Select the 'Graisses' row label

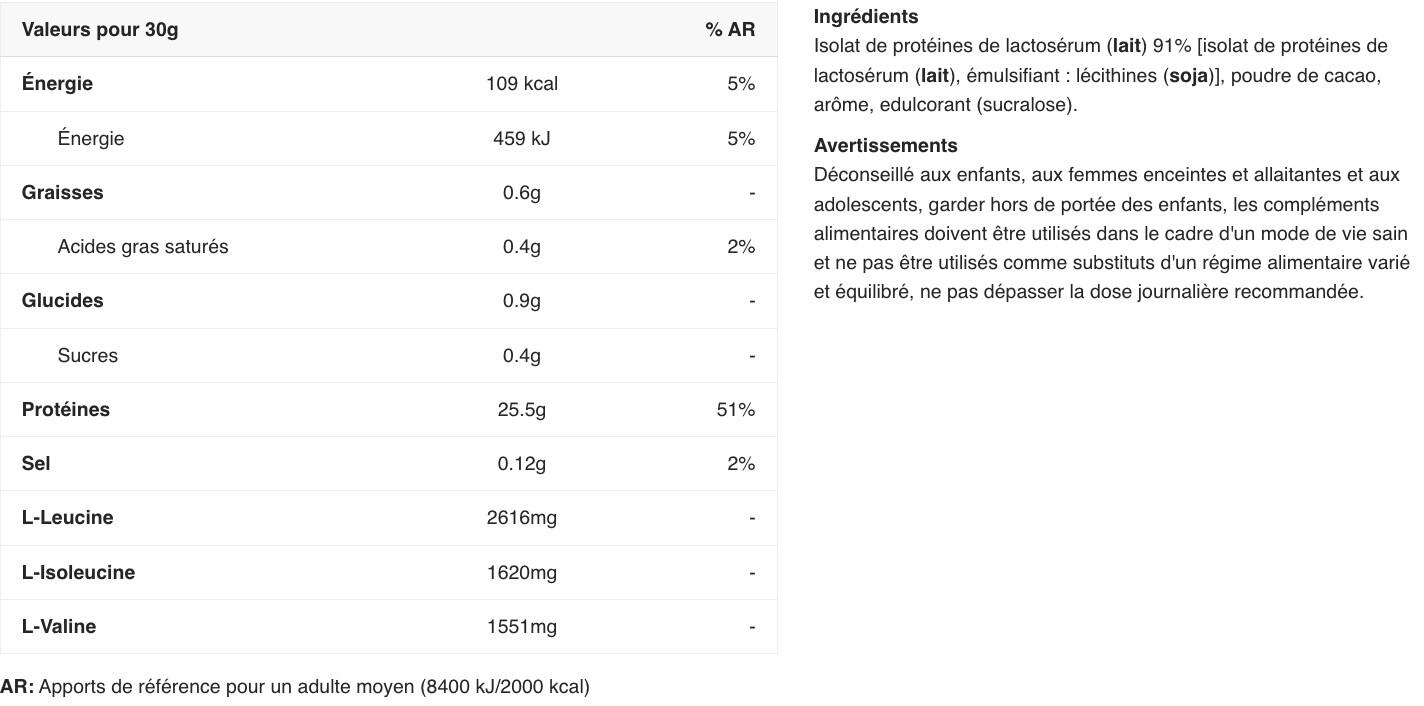(x=62, y=192)
